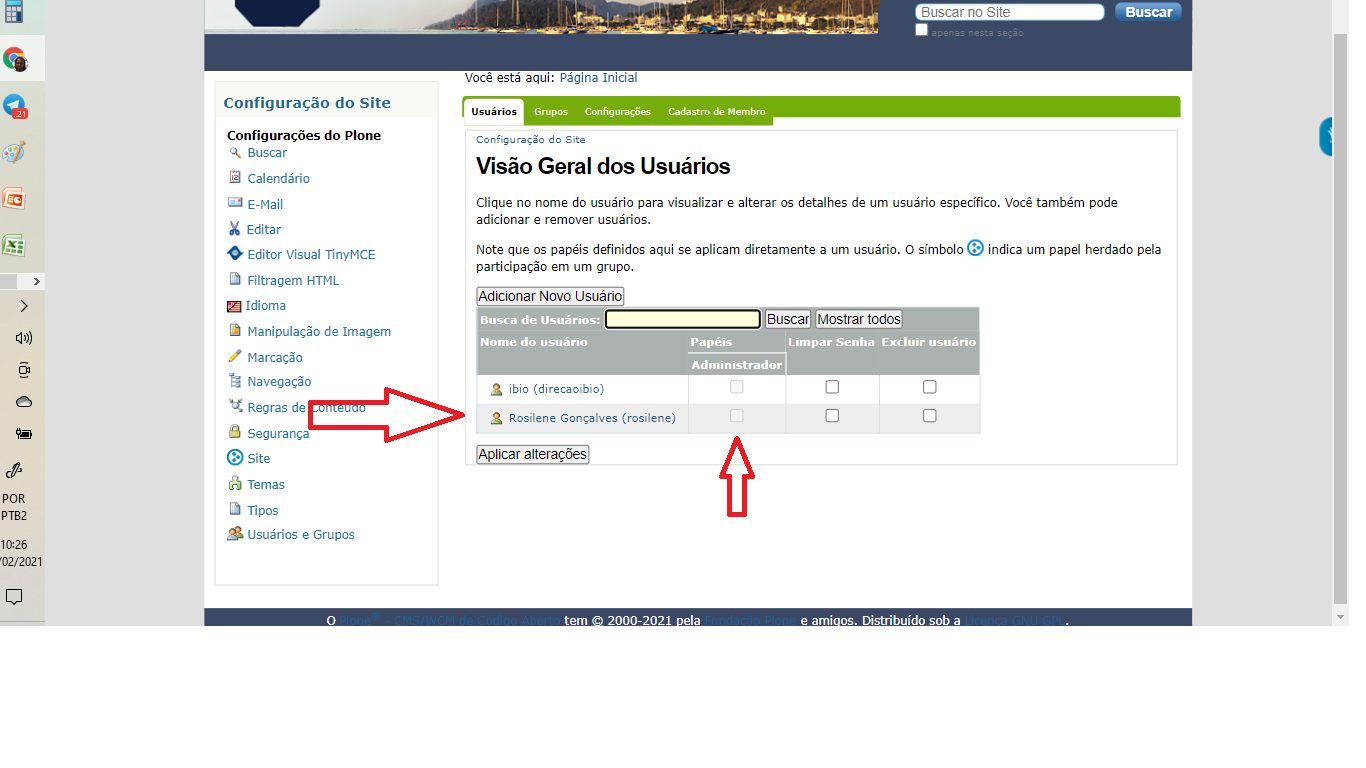1366x768 pixels.
Task: Click the Segurança padlock icon
Action: (x=235, y=432)
